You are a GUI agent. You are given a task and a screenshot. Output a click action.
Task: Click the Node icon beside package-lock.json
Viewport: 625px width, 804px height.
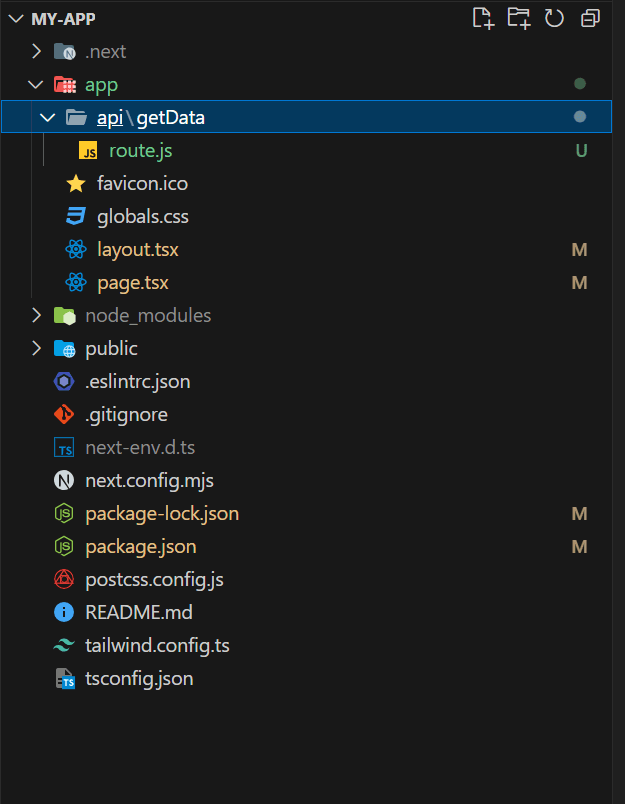click(64, 513)
